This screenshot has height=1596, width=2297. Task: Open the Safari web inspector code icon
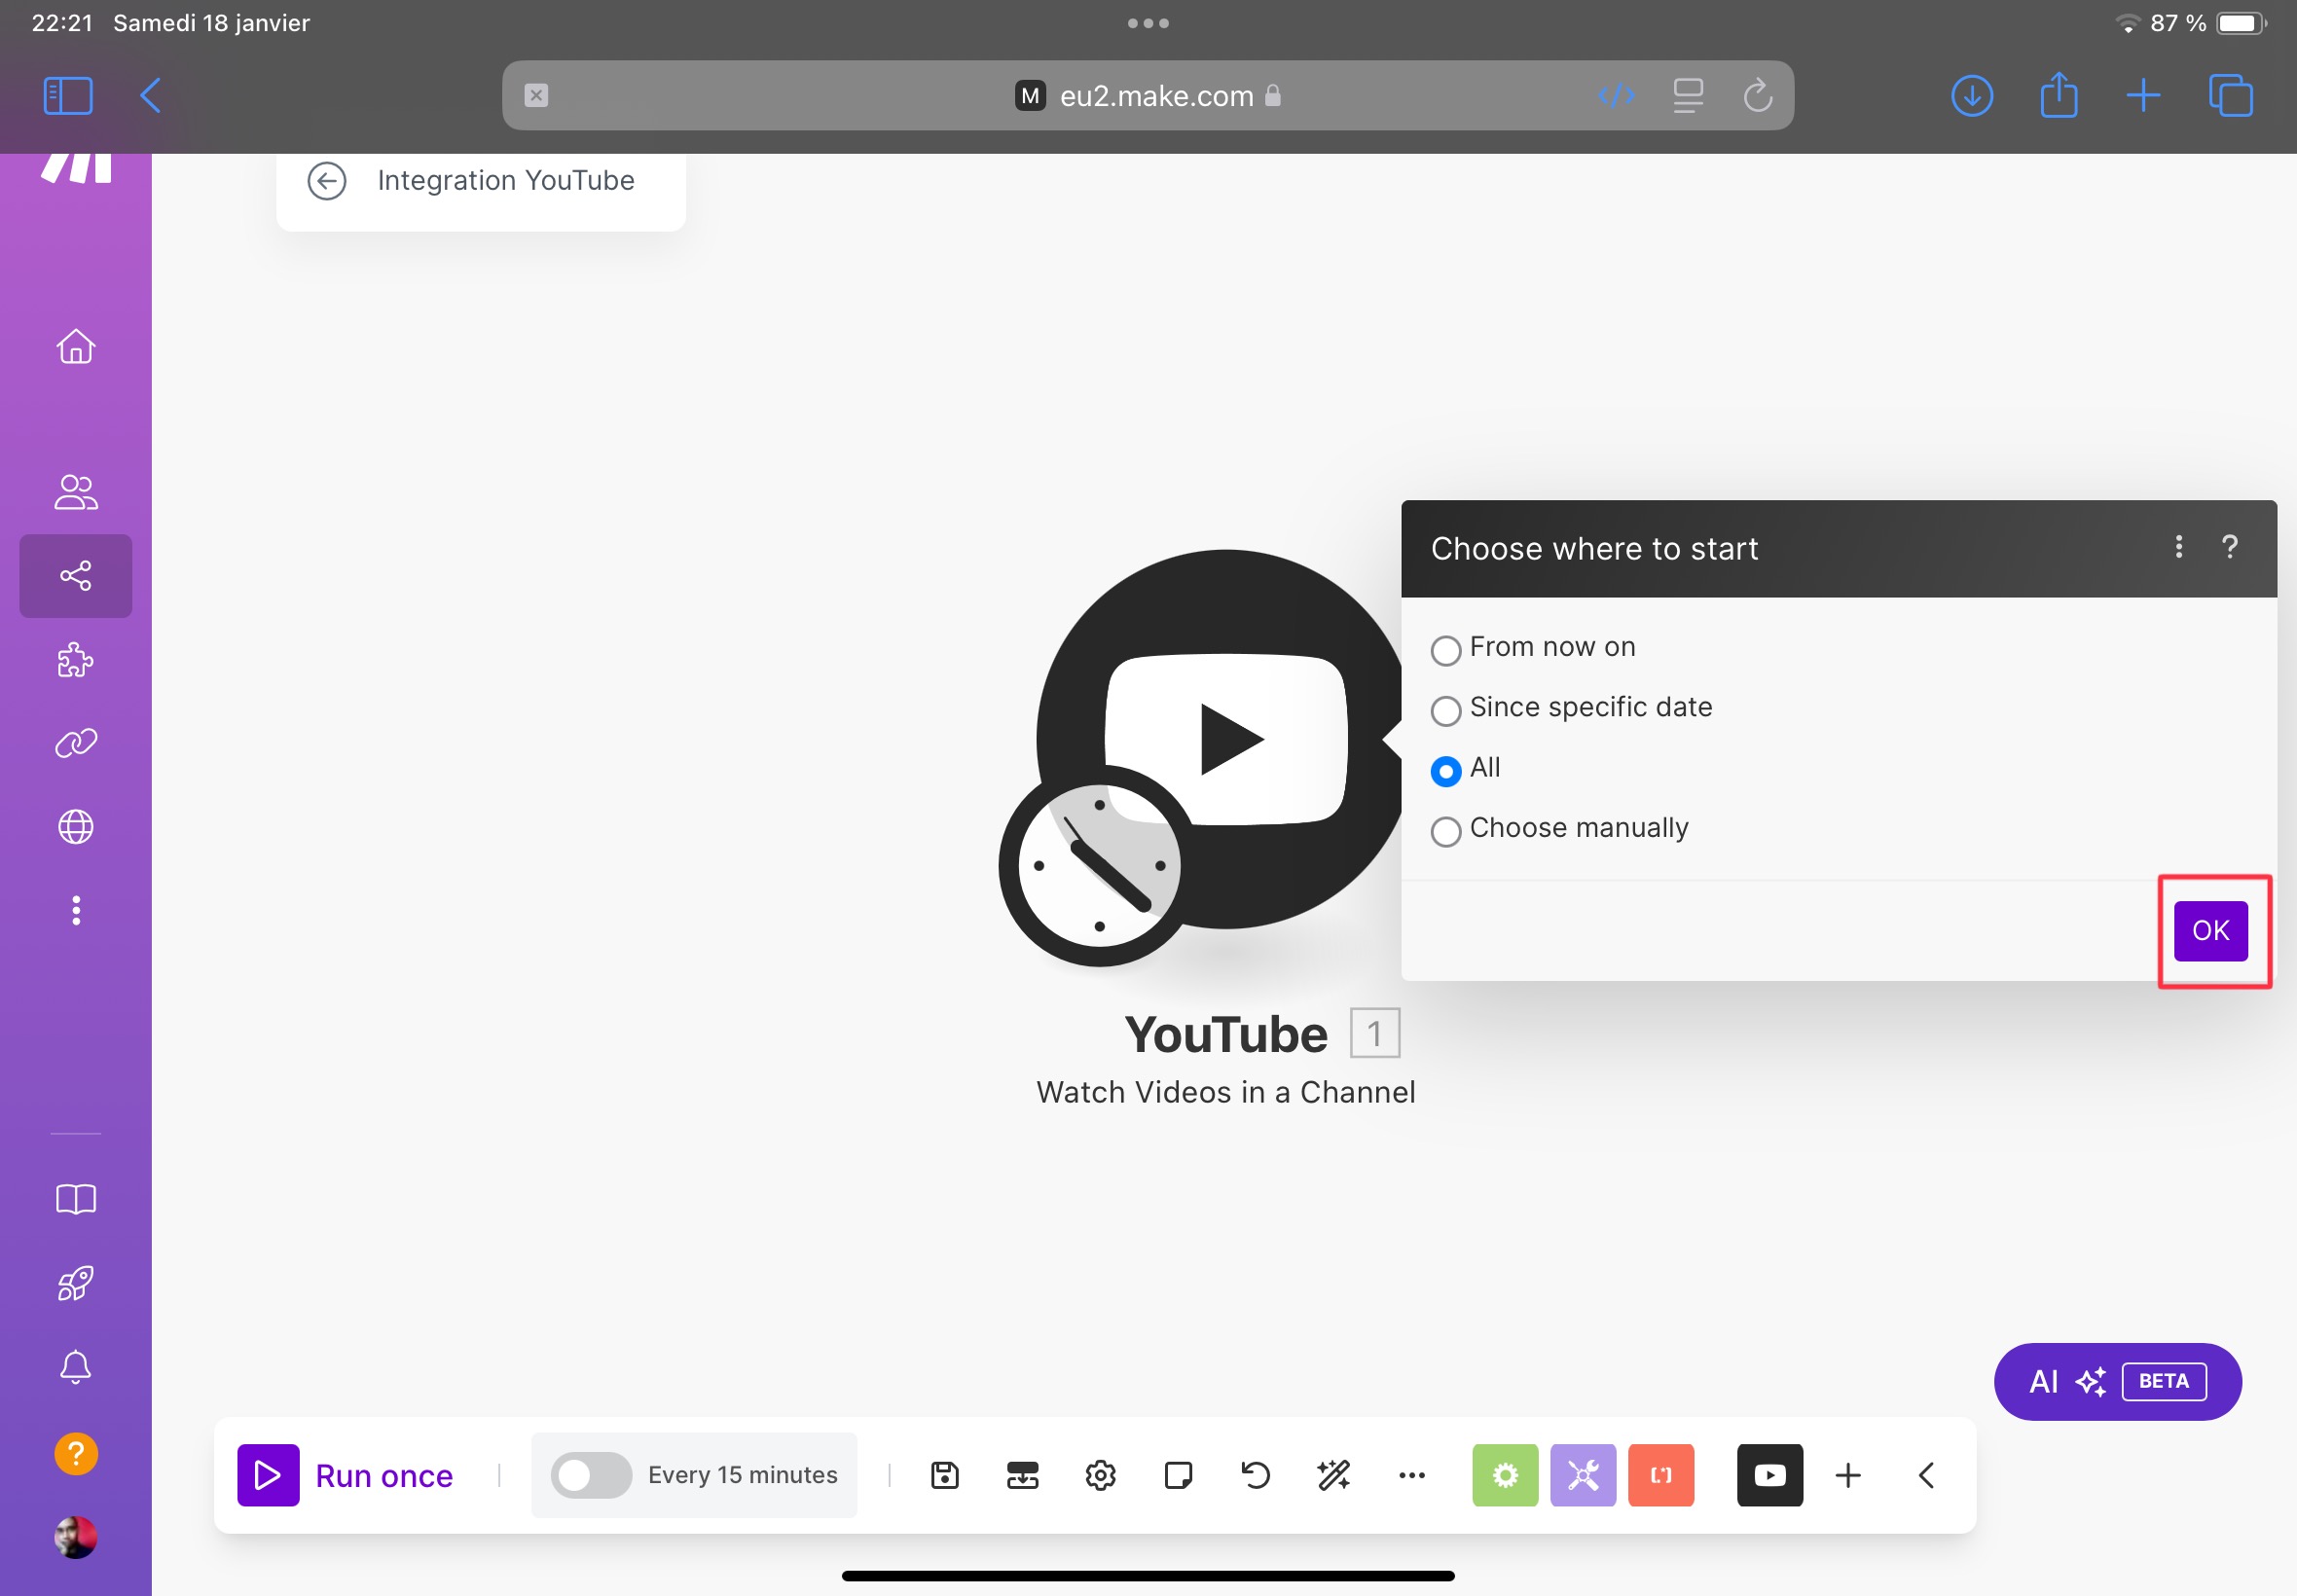click(1617, 95)
